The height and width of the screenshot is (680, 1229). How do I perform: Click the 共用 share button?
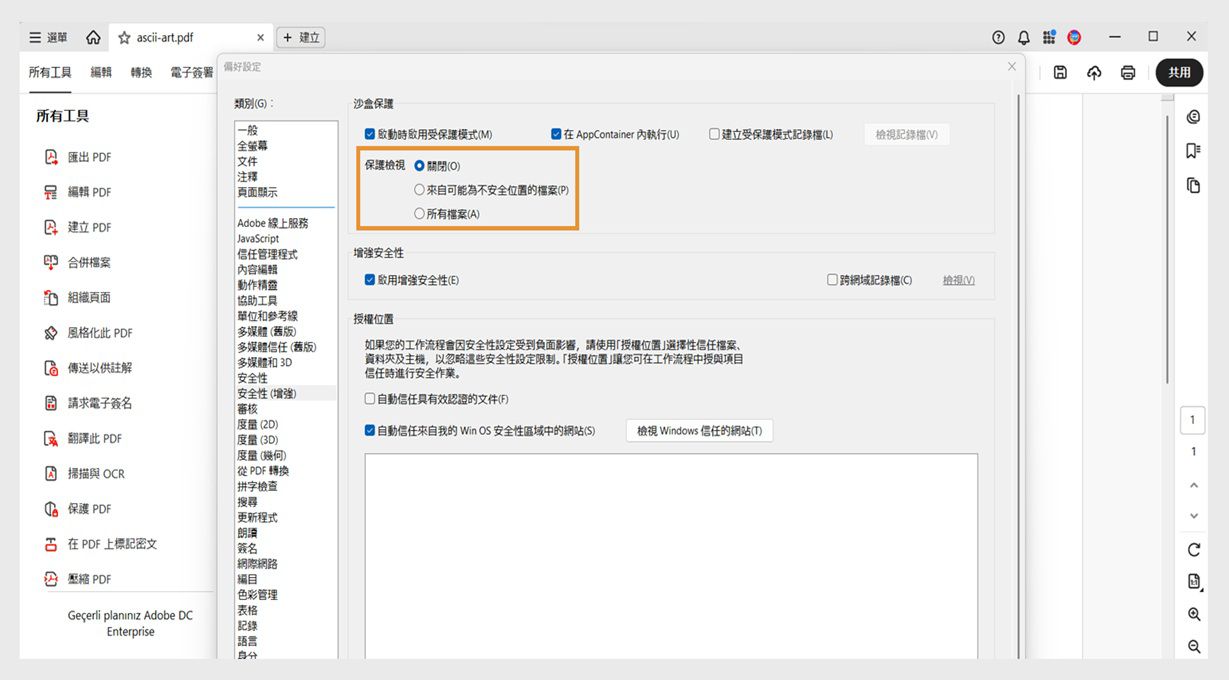(x=1179, y=72)
